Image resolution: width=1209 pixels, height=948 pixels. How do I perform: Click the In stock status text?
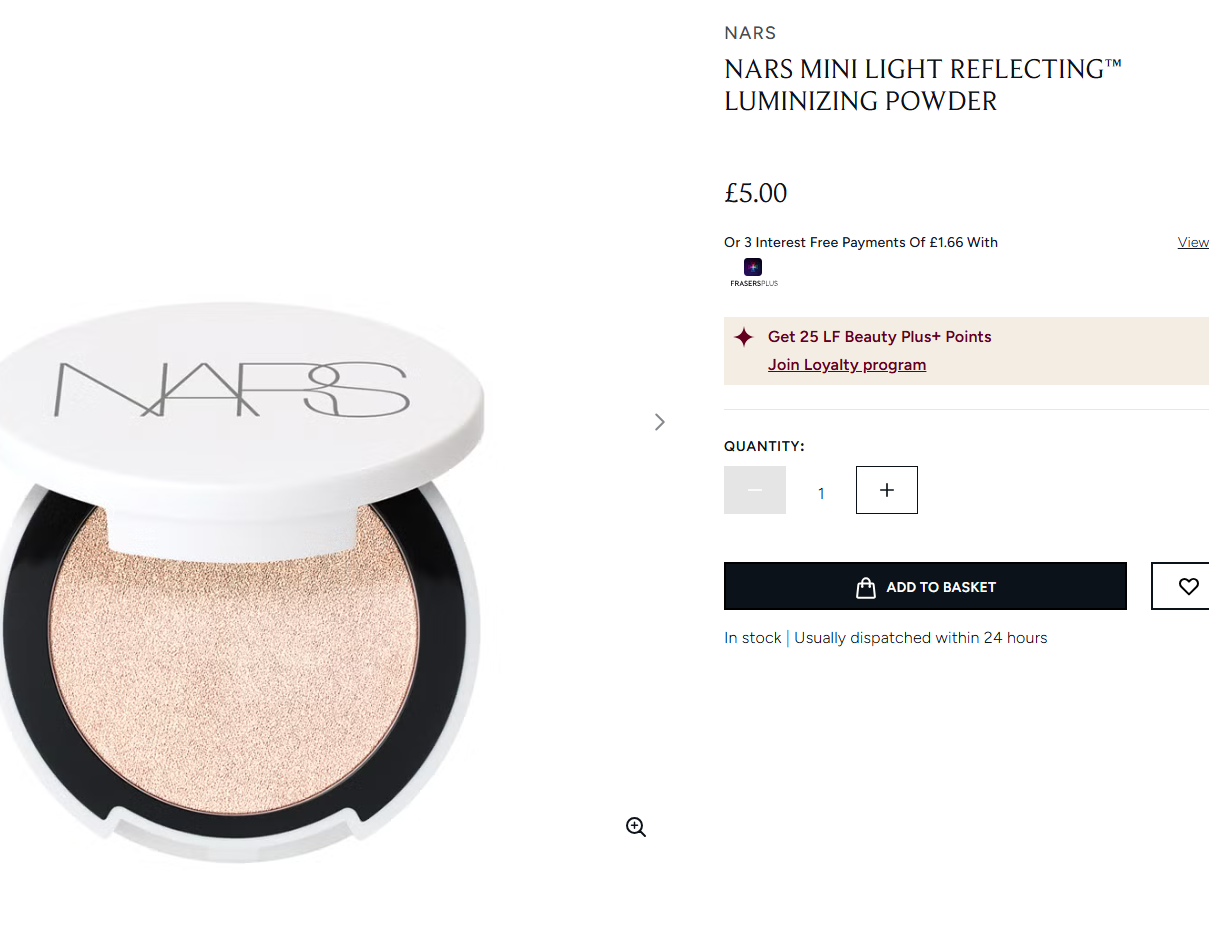tap(753, 638)
